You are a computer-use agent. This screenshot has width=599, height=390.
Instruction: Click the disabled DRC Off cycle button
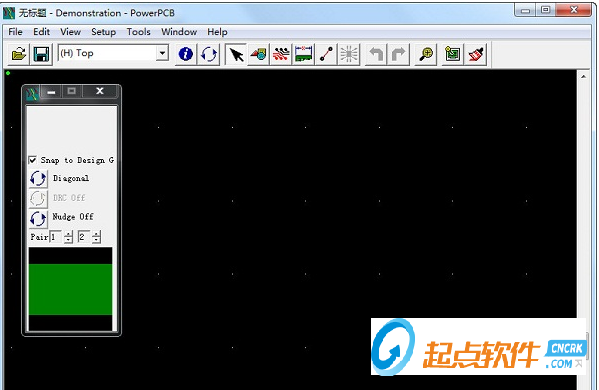[x=38, y=198]
